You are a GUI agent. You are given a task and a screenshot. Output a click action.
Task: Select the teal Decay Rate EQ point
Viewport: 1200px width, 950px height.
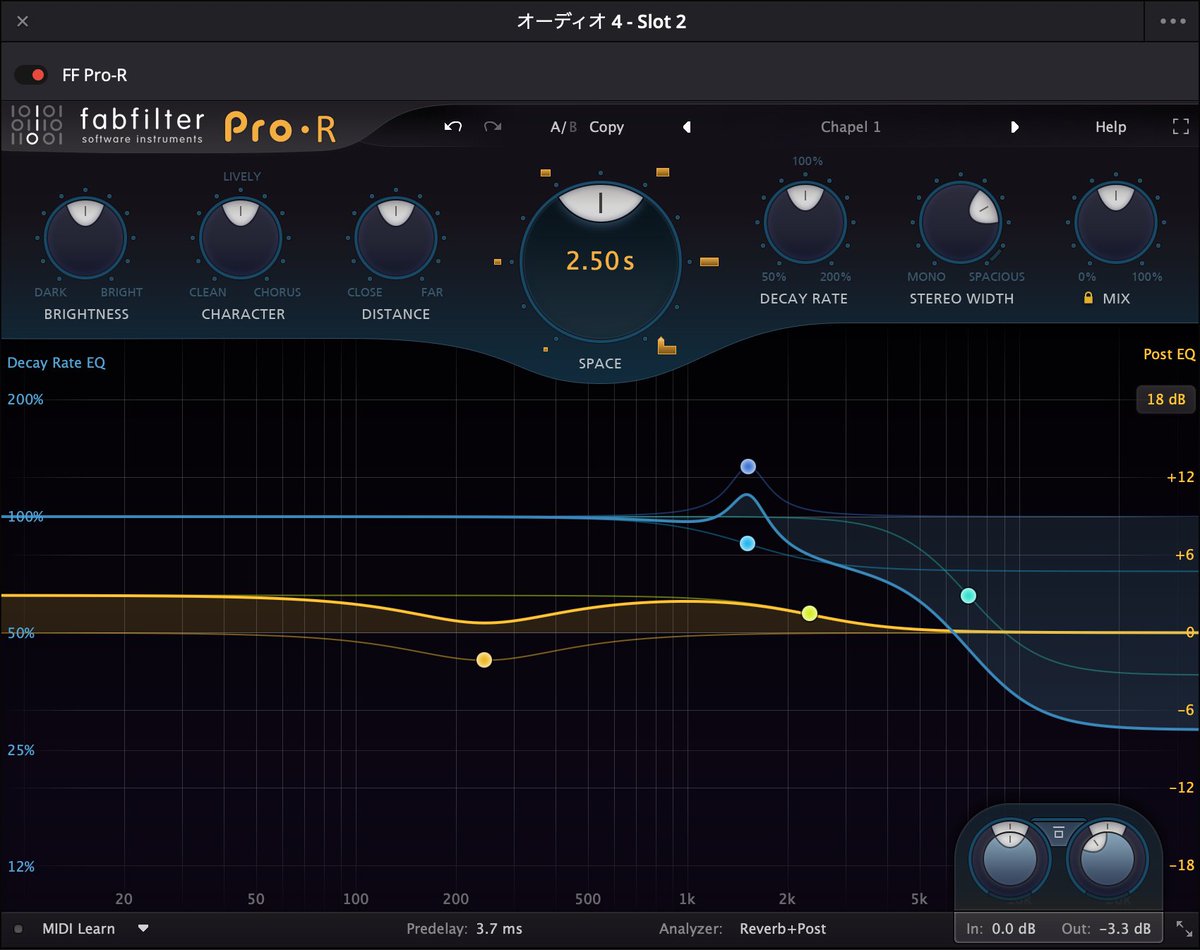tap(968, 596)
